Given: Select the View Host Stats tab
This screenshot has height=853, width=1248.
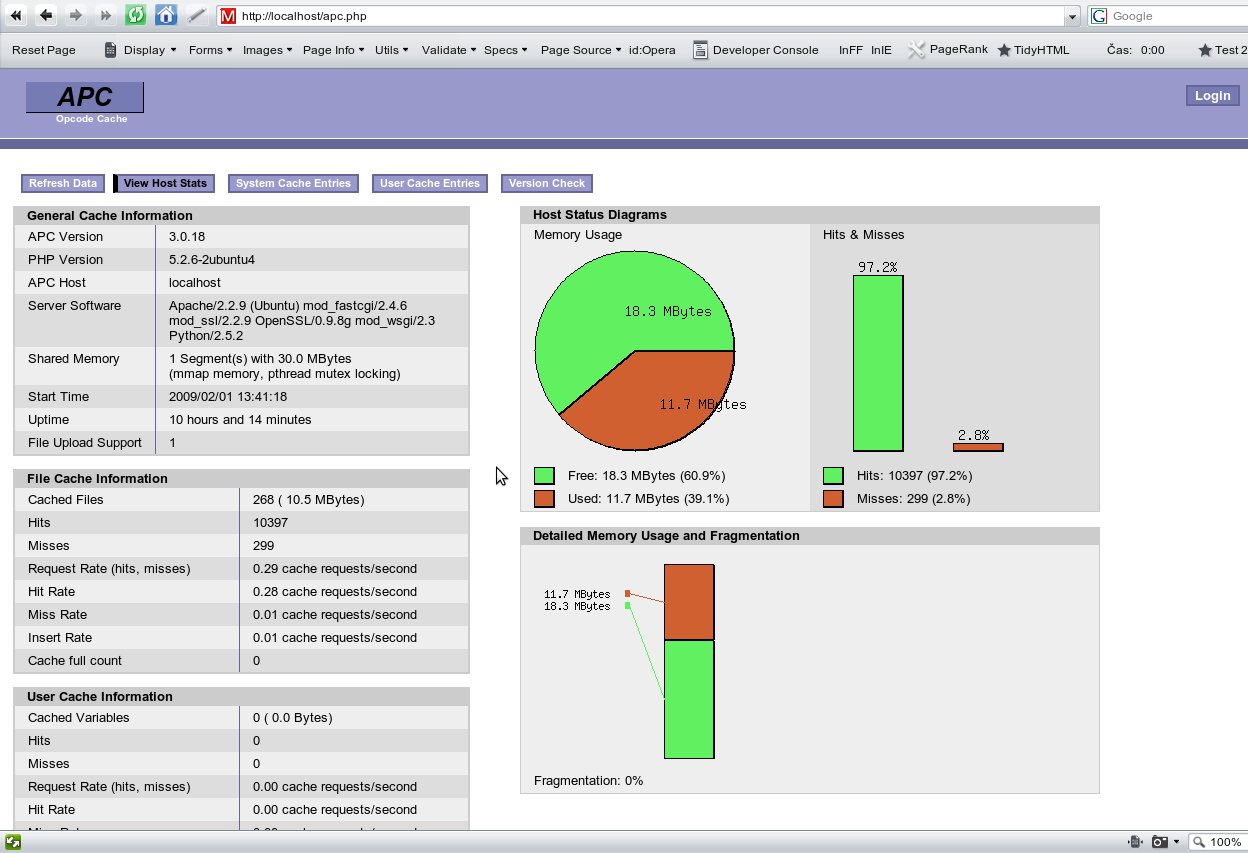Looking at the screenshot, I should tap(165, 183).
